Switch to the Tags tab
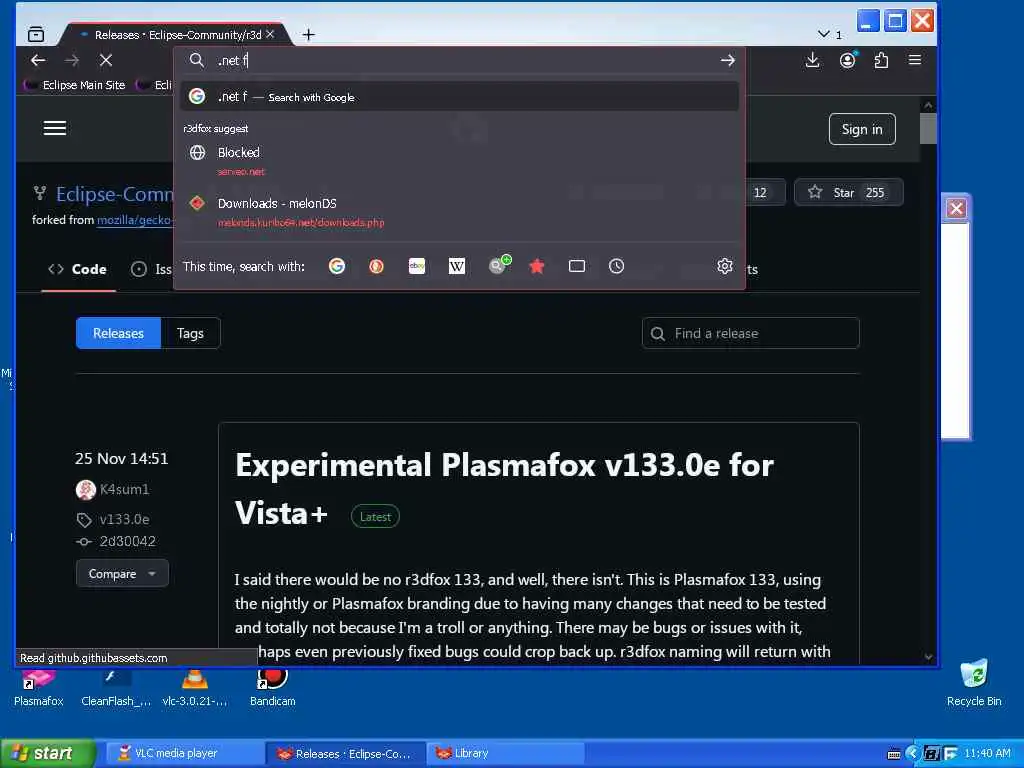This screenshot has width=1024, height=768. click(190, 333)
